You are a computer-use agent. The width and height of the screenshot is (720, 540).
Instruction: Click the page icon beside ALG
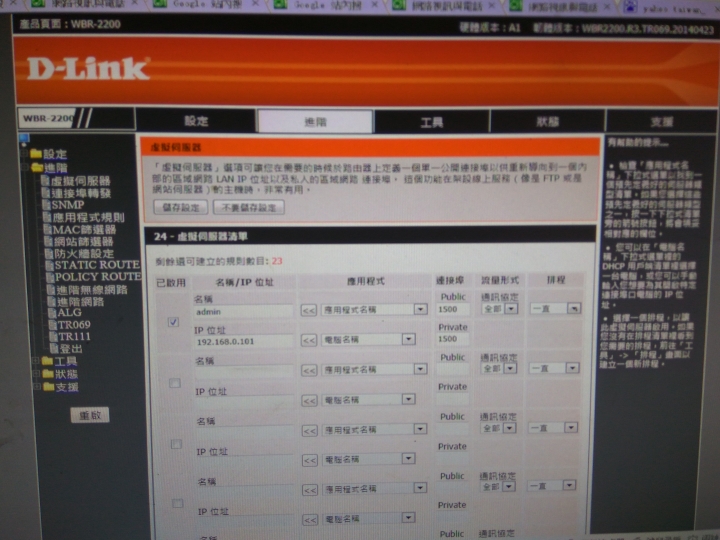(x=52, y=313)
